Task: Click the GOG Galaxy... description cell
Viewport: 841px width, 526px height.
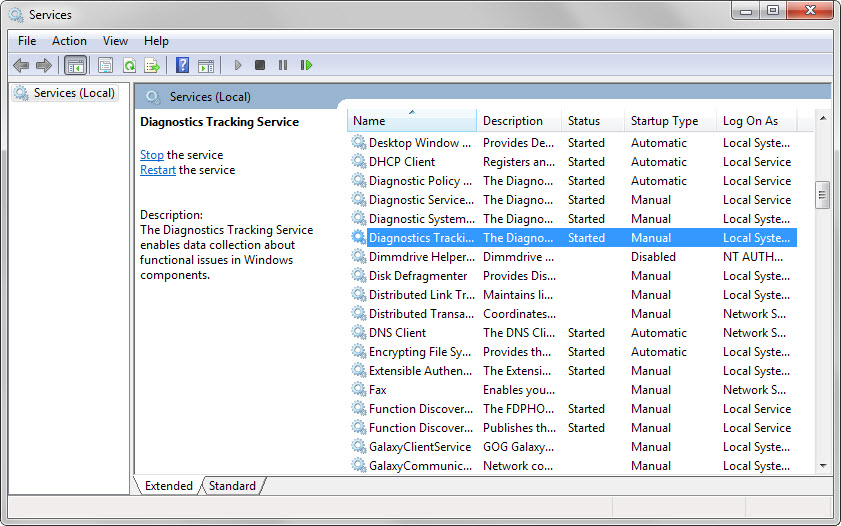Action: pyautogui.click(x=518, y=447)
